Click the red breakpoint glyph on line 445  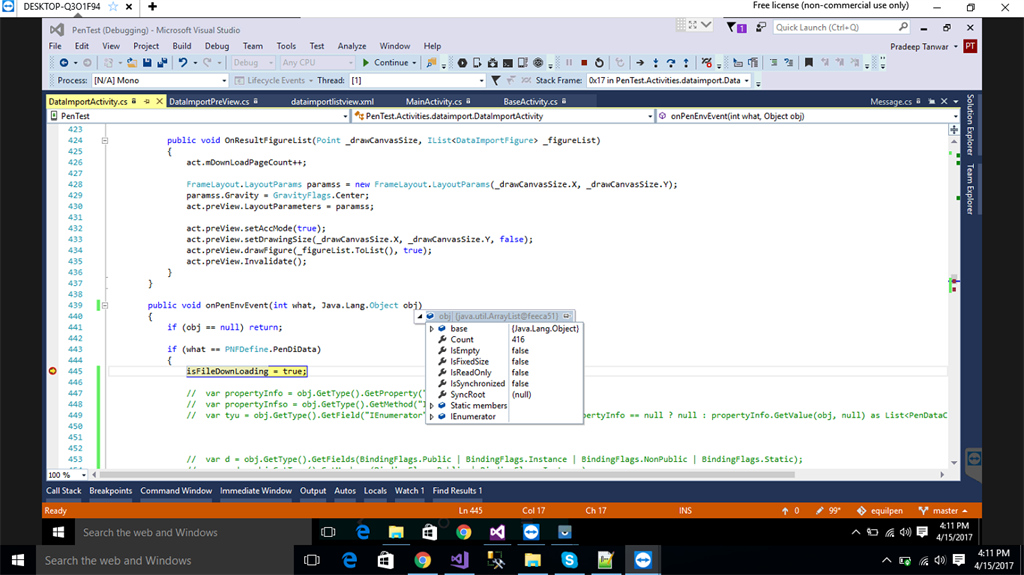(53, 371)
